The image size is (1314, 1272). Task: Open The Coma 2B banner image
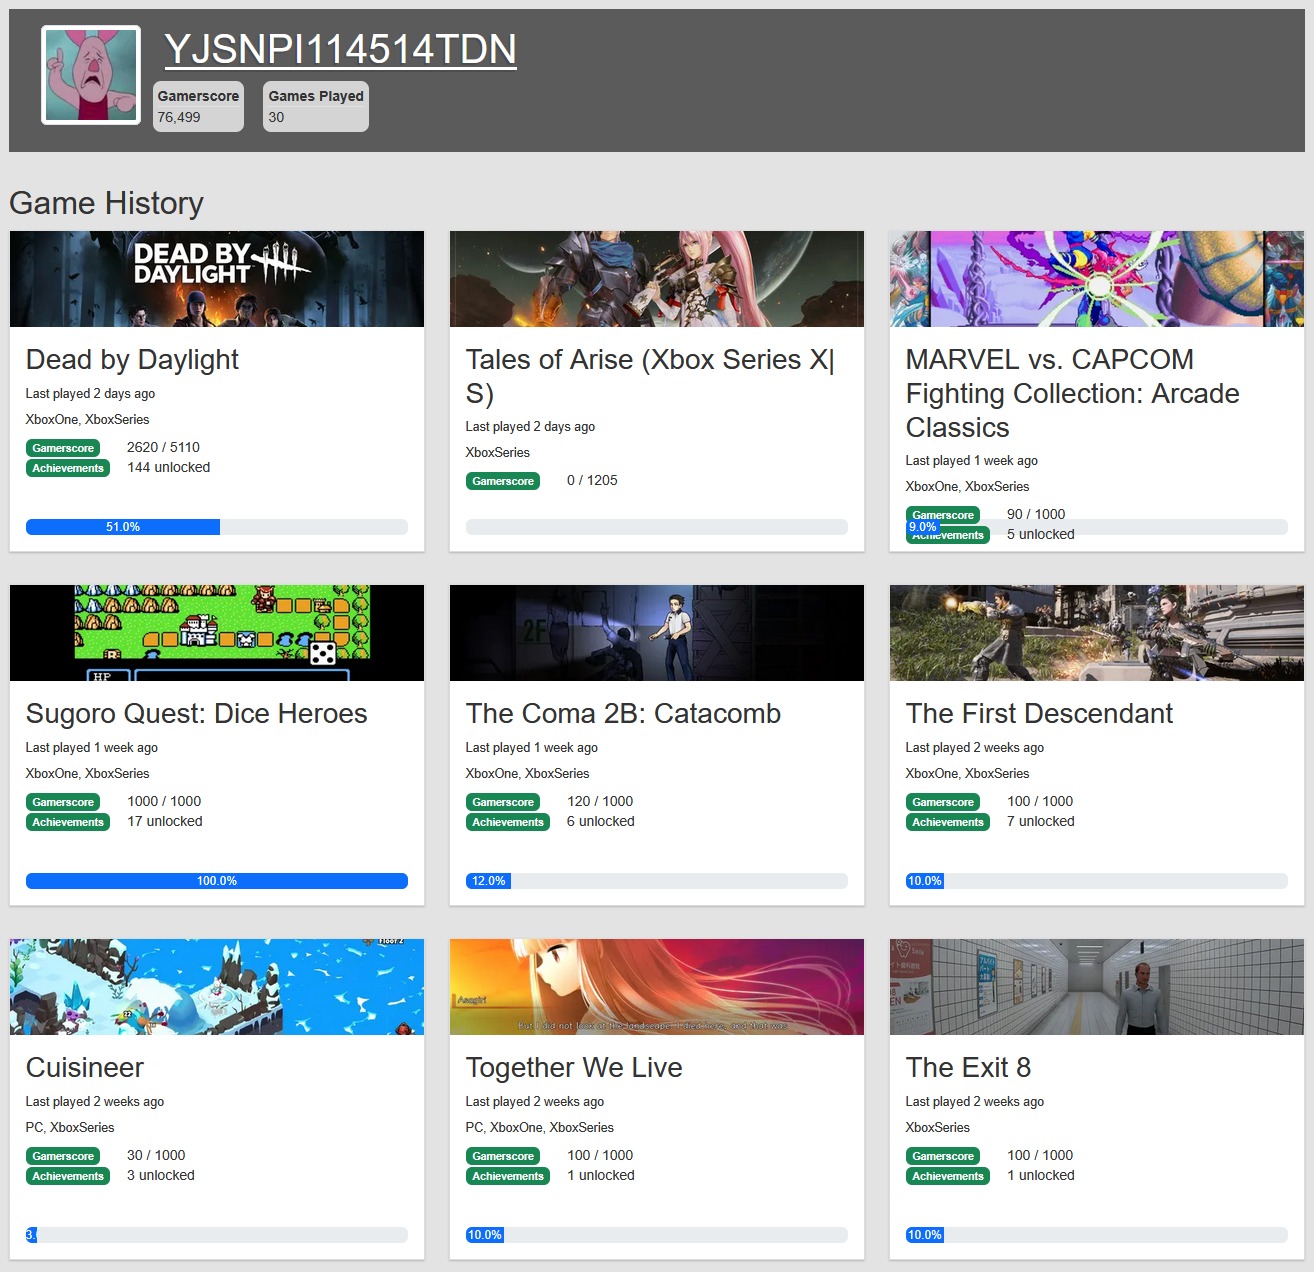click(657, 633)
